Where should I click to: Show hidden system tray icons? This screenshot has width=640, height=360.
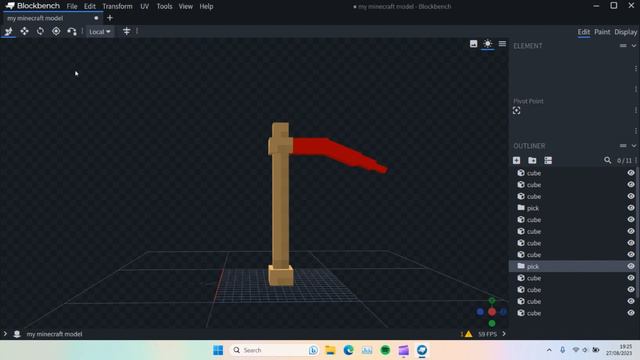tap(549, 350)
